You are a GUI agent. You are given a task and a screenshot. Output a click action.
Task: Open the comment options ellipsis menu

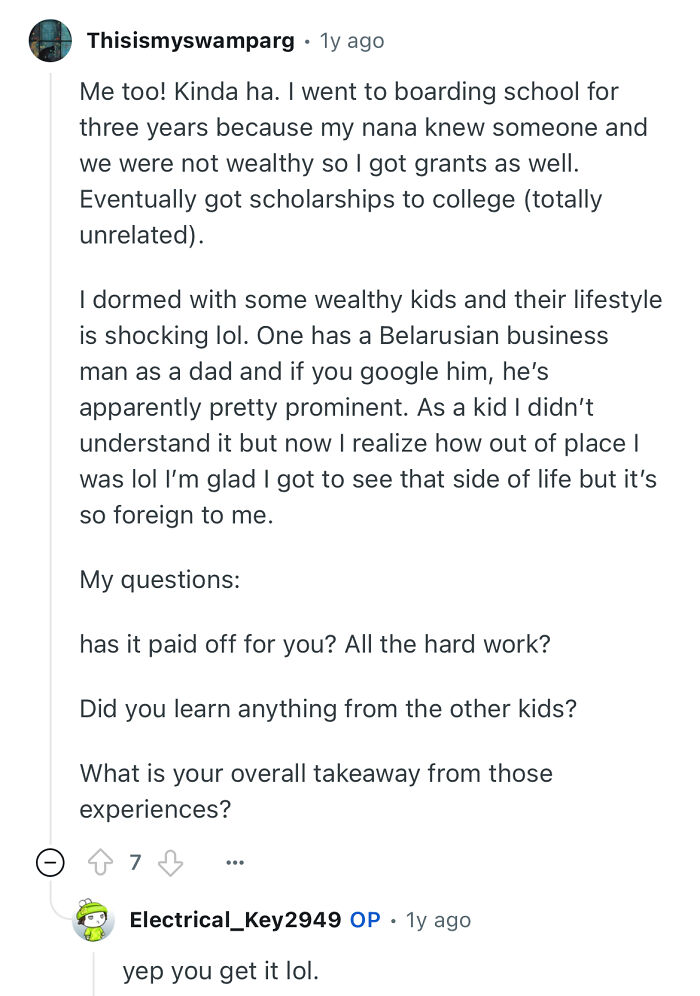coord(234,861)
